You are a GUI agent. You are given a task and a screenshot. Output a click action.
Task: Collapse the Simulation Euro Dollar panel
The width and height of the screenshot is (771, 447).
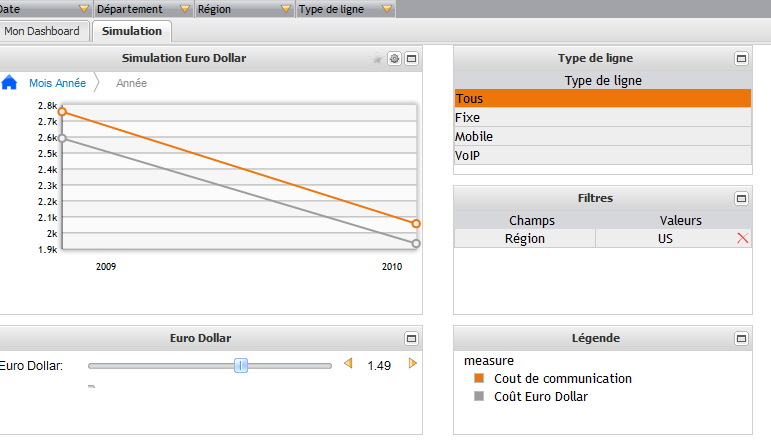(x=411, y=59)
